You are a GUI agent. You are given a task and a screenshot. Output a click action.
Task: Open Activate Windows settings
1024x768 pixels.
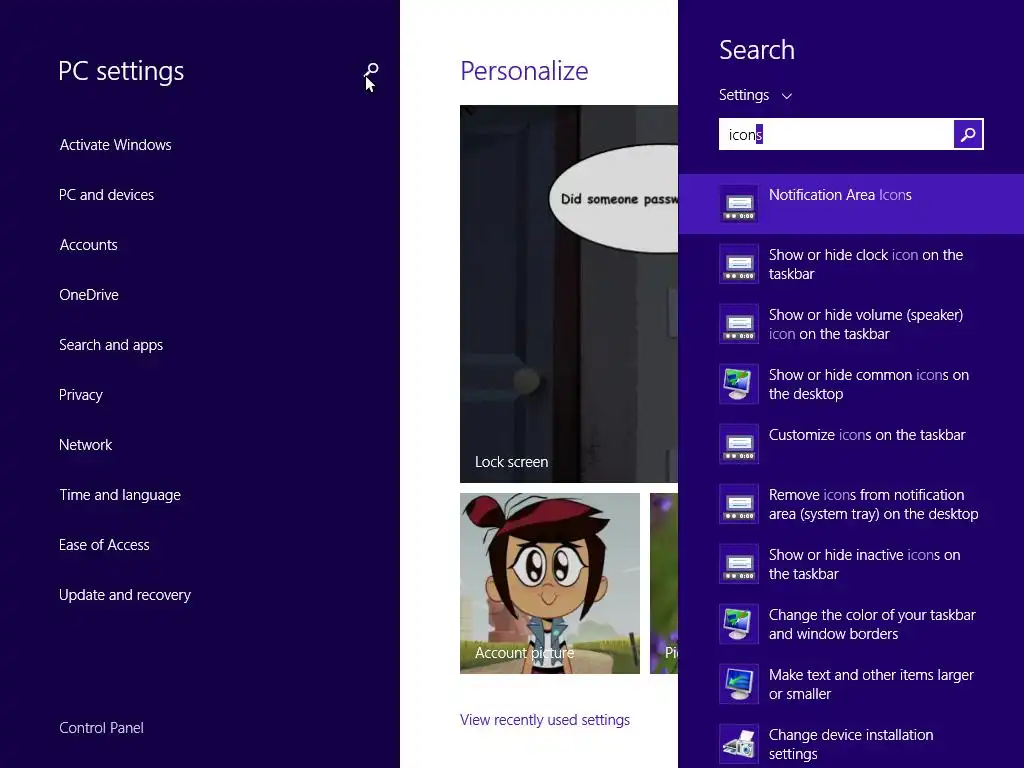coord(116,145)
